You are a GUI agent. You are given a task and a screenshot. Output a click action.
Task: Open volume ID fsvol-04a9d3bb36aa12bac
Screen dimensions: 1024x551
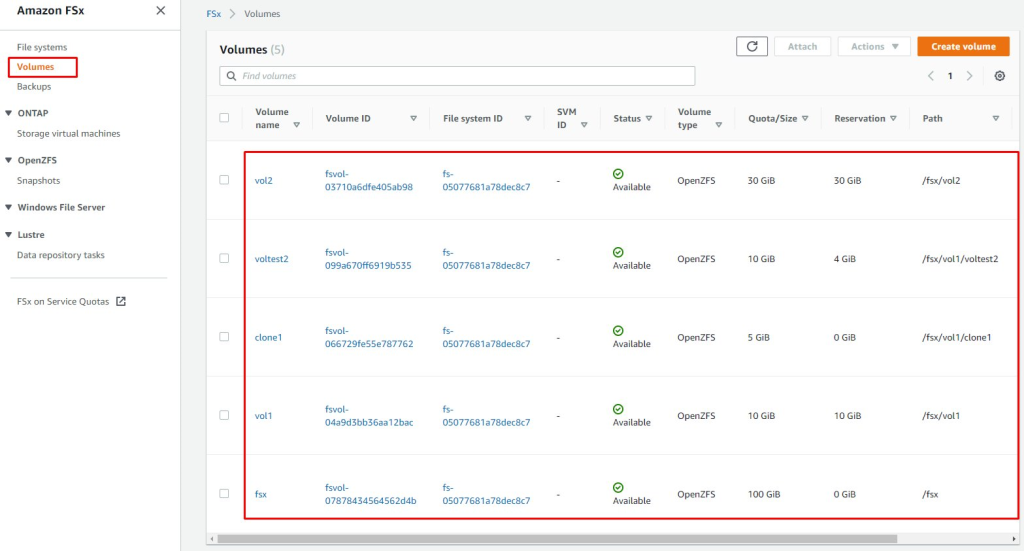pos(369,415)
